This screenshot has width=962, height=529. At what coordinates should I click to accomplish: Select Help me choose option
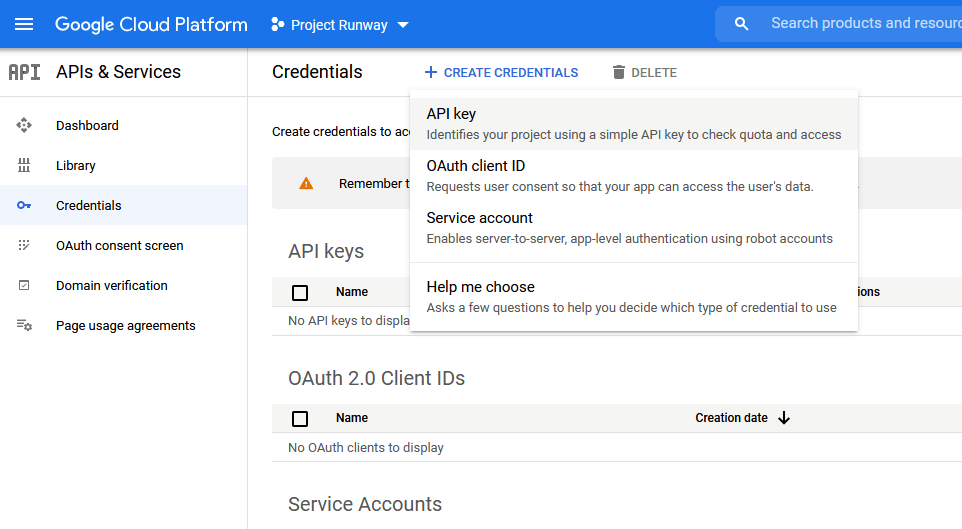tap(634, 296)
